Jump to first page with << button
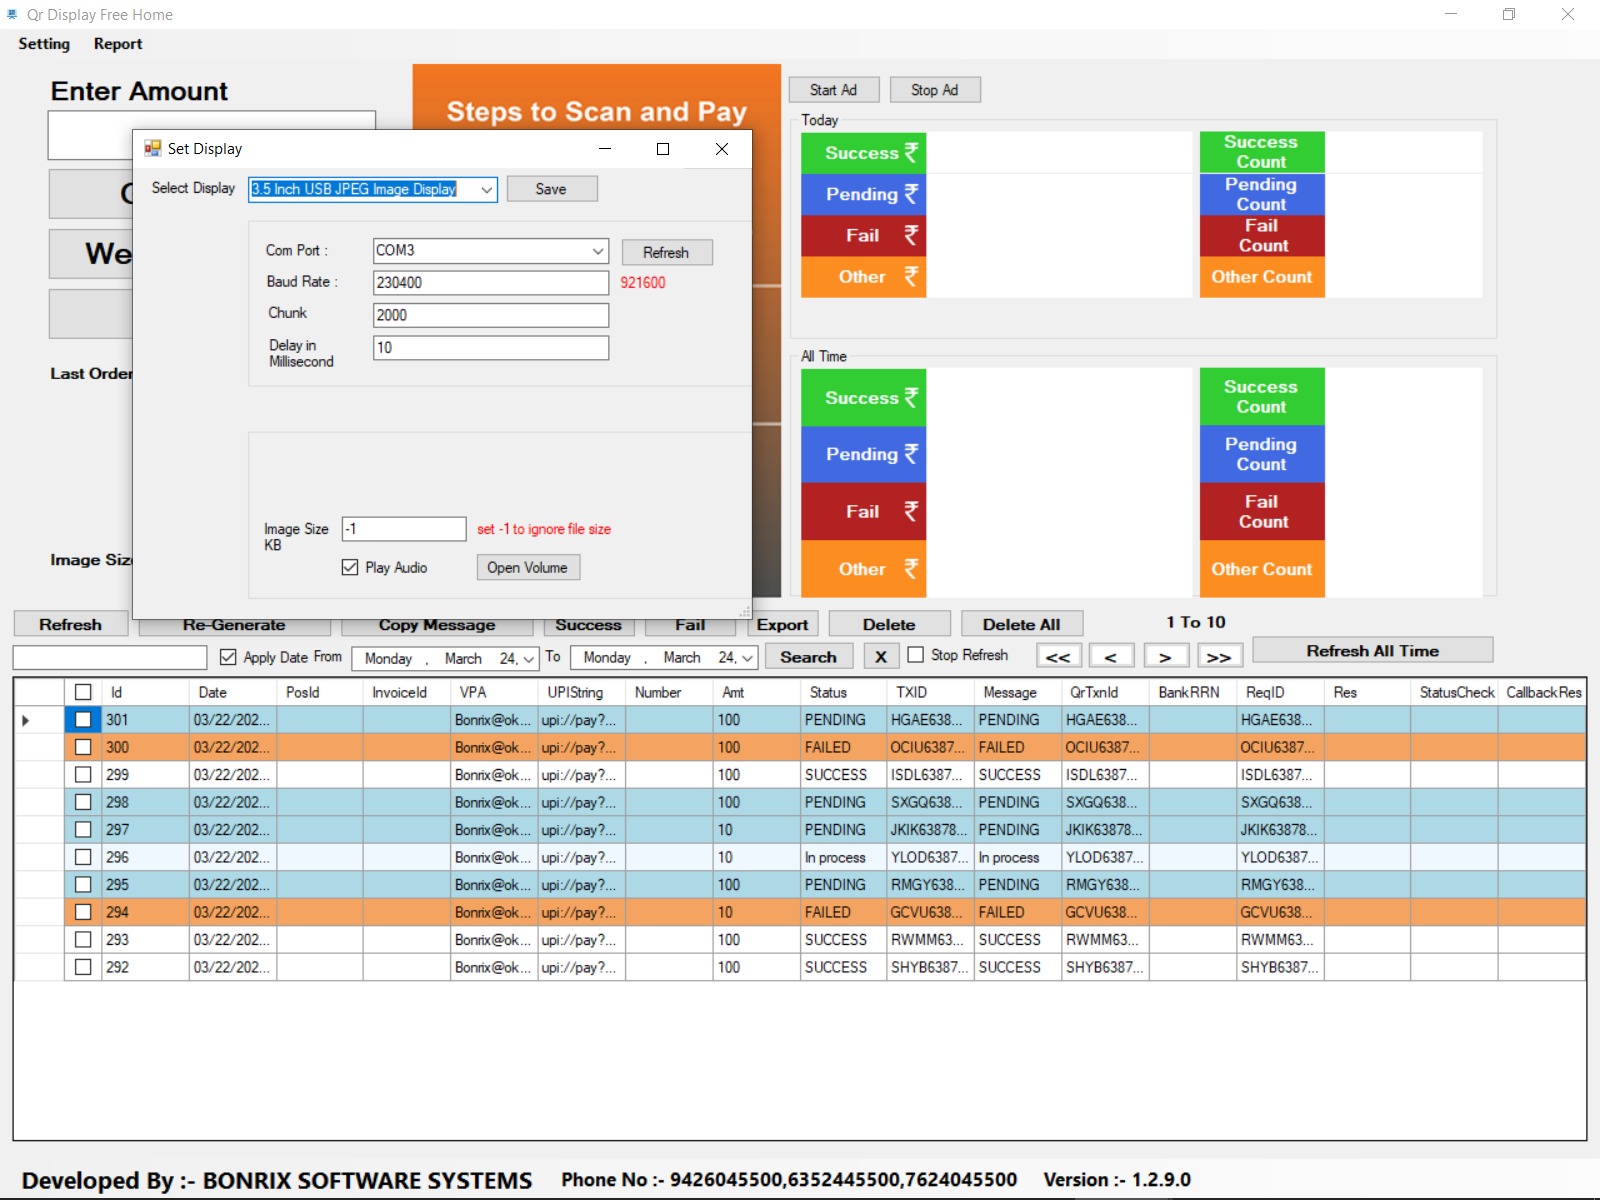 [1058, 657]
